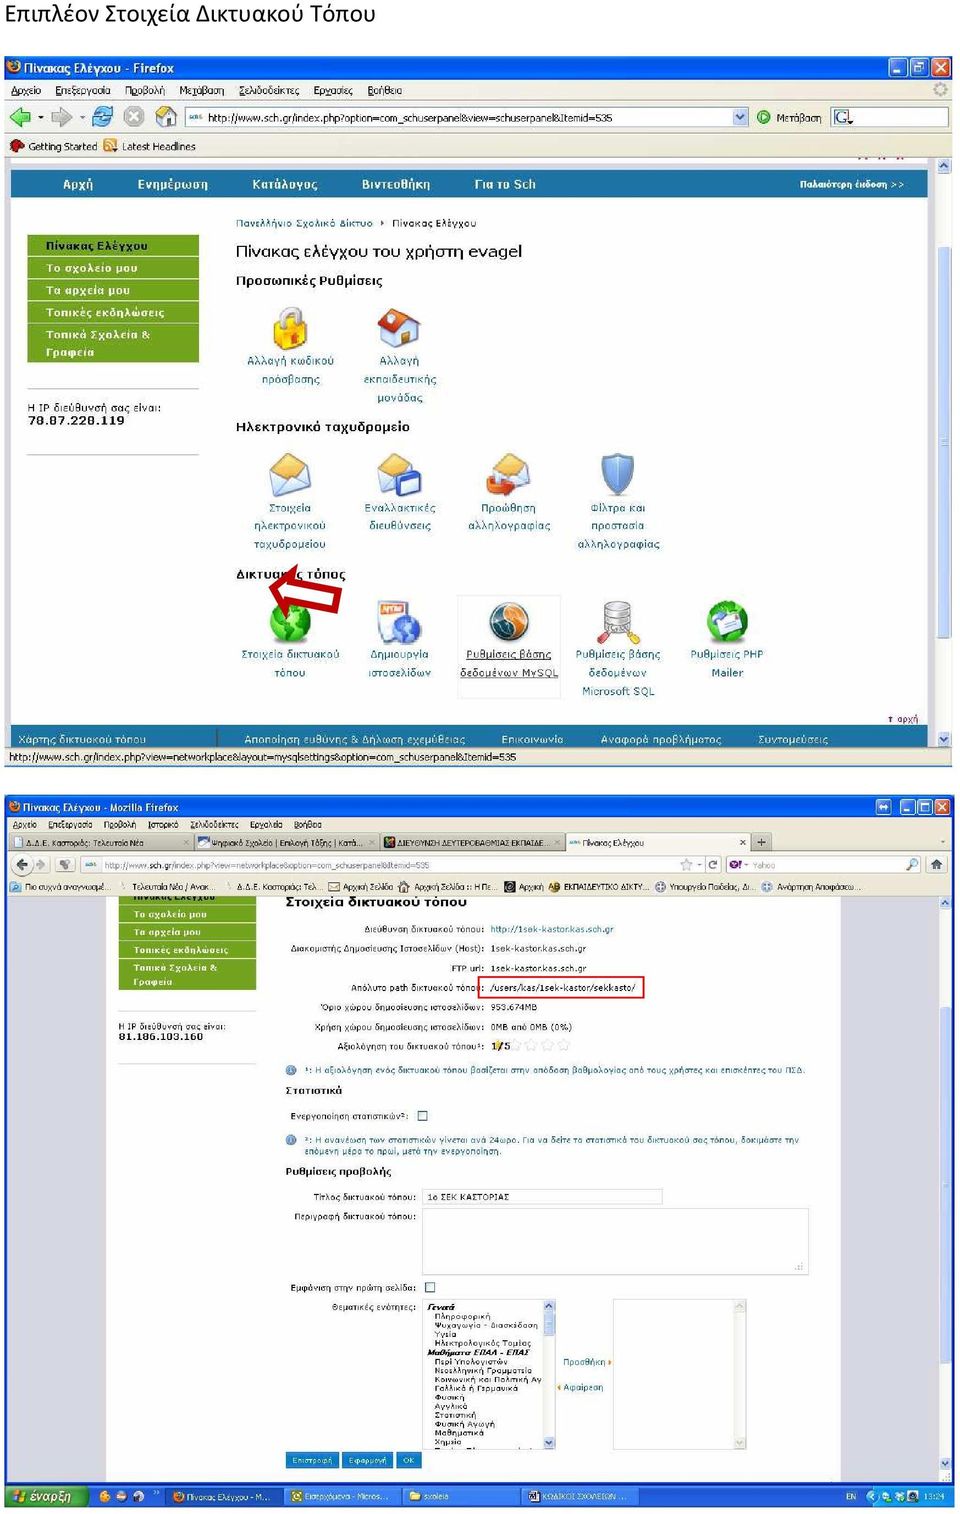
Task: Open Βιντεοθήκη in site navigation bar
Action: click(396, 184)
